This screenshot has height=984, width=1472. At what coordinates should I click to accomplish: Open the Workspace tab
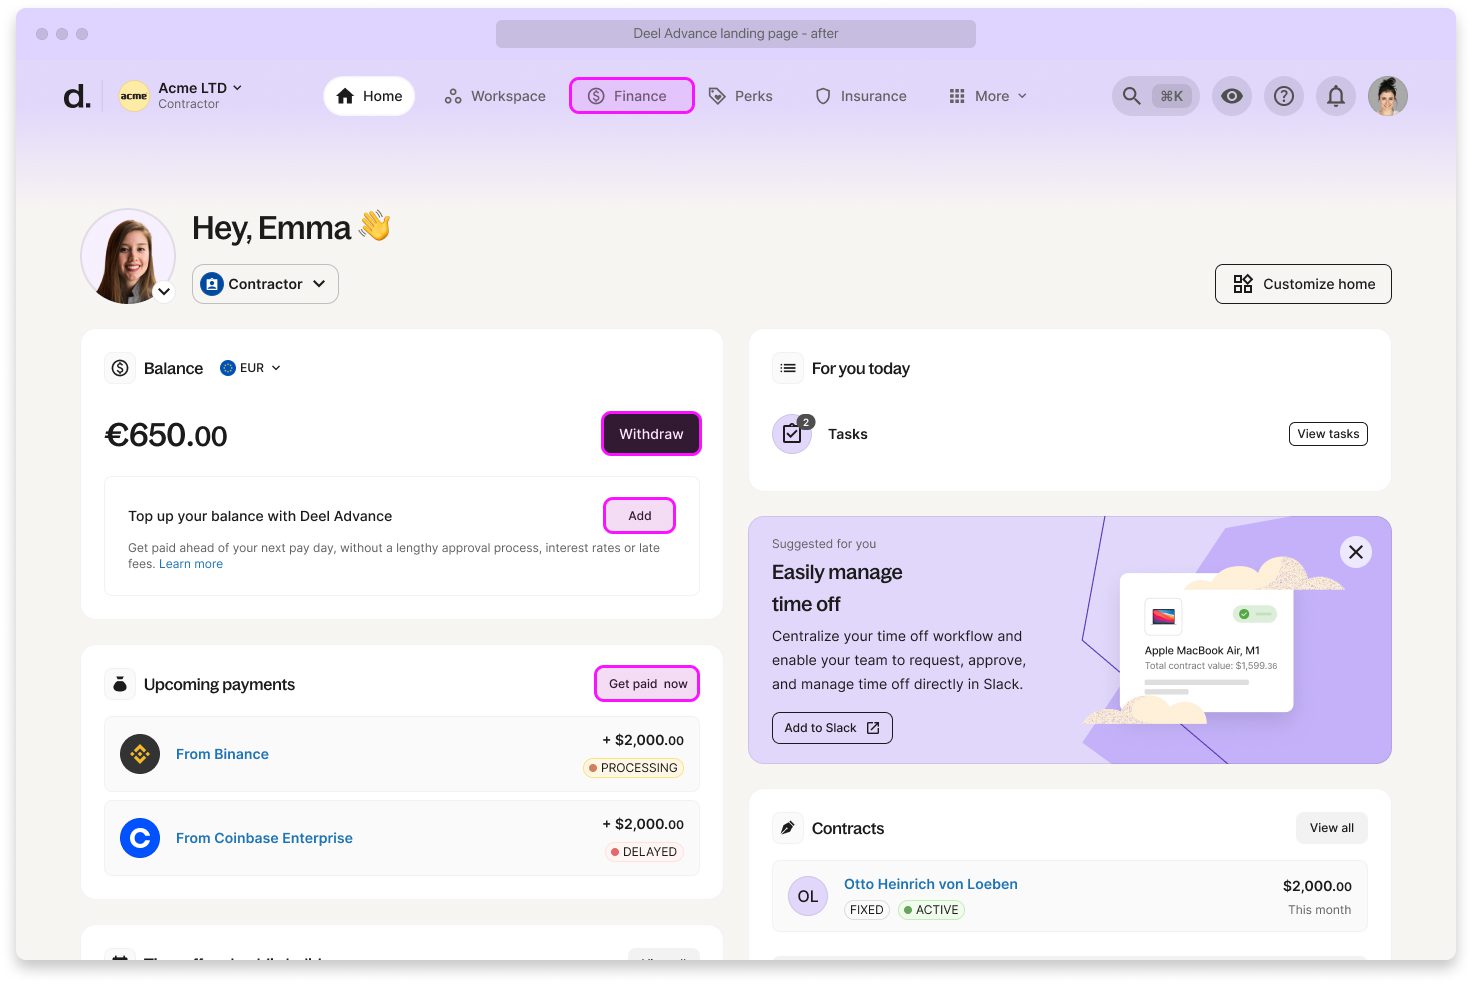(x=495, y=96)
